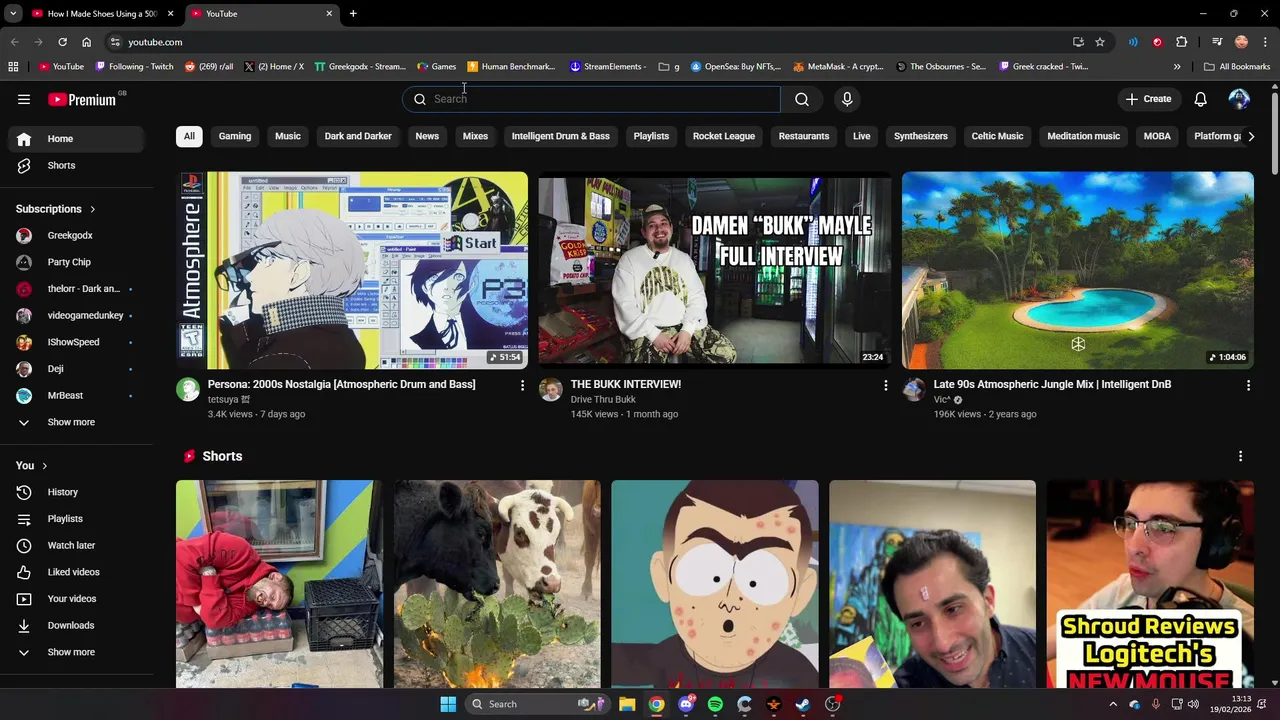The width and height of the screenshot is (1280, 720).
Task: Open Playlists in the sidebar
Action: click(78, 519)
